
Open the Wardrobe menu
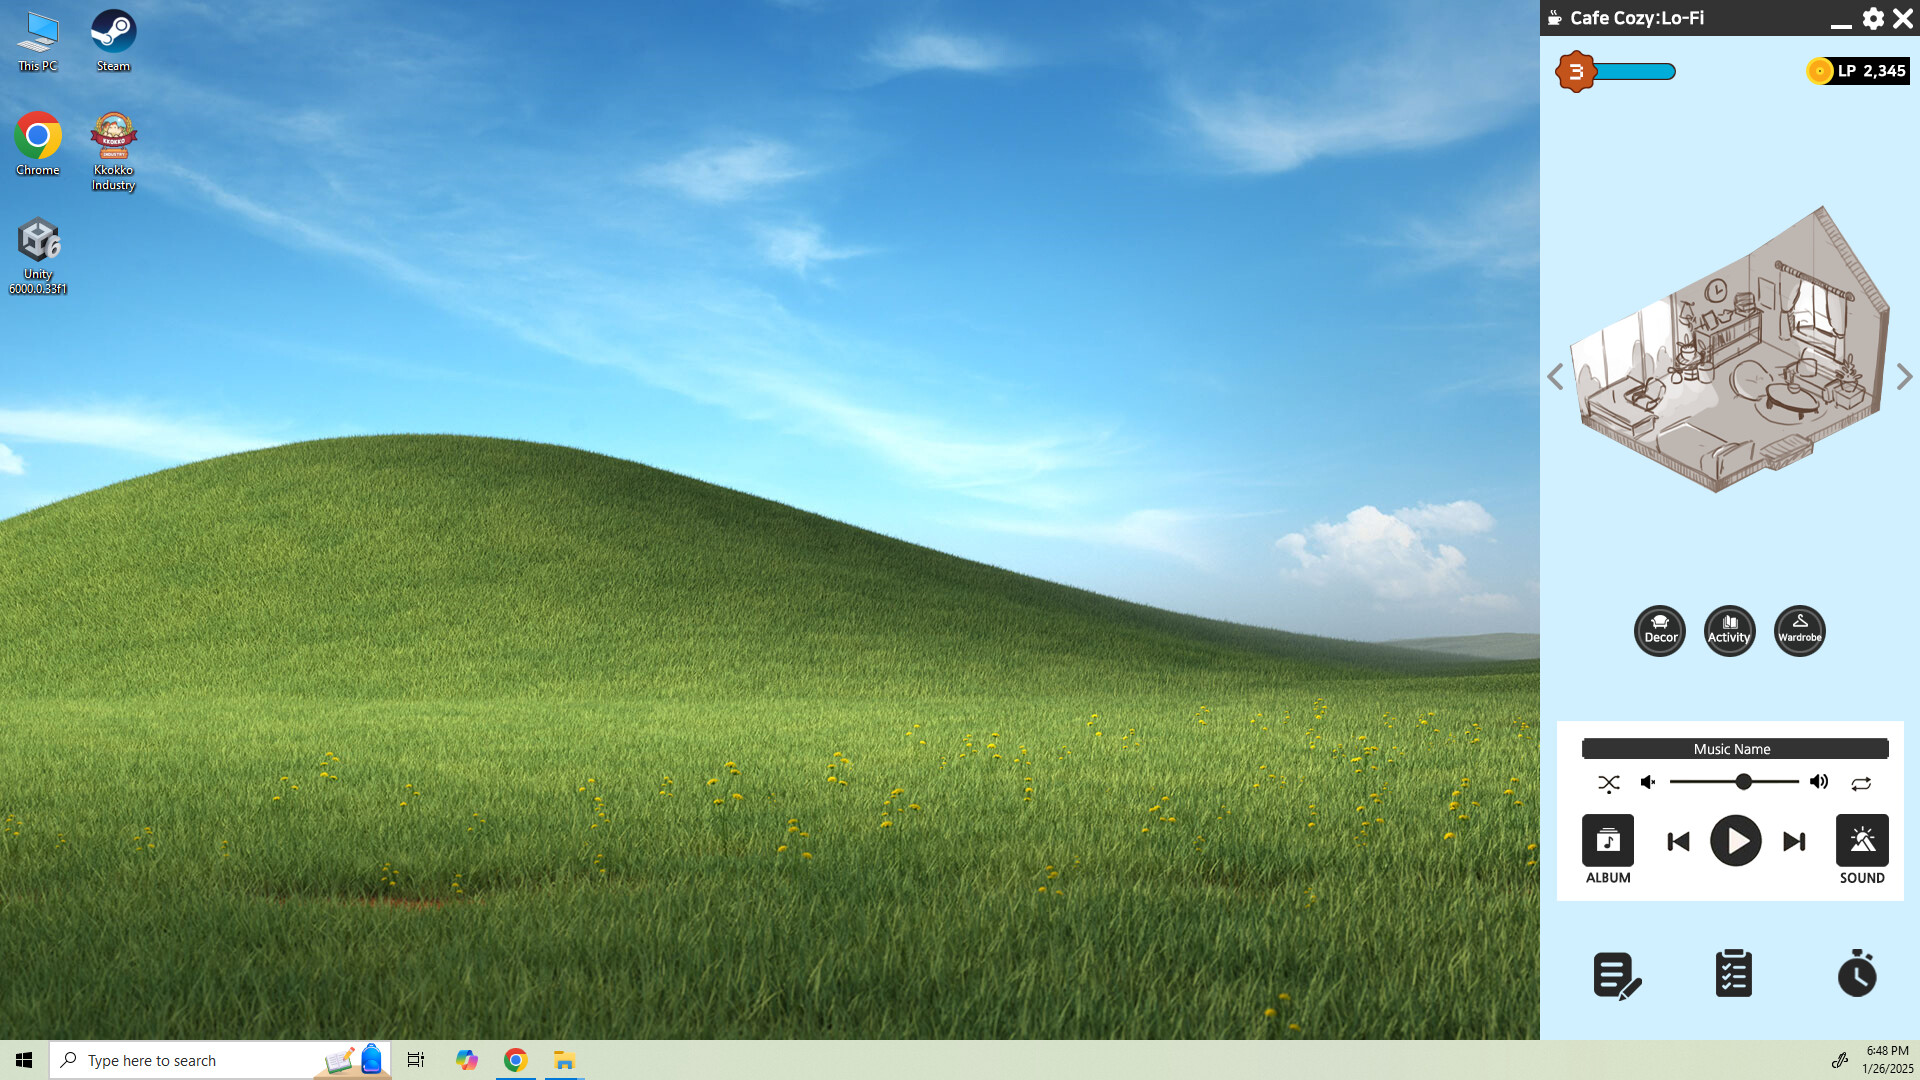(x=1799, y=631)
